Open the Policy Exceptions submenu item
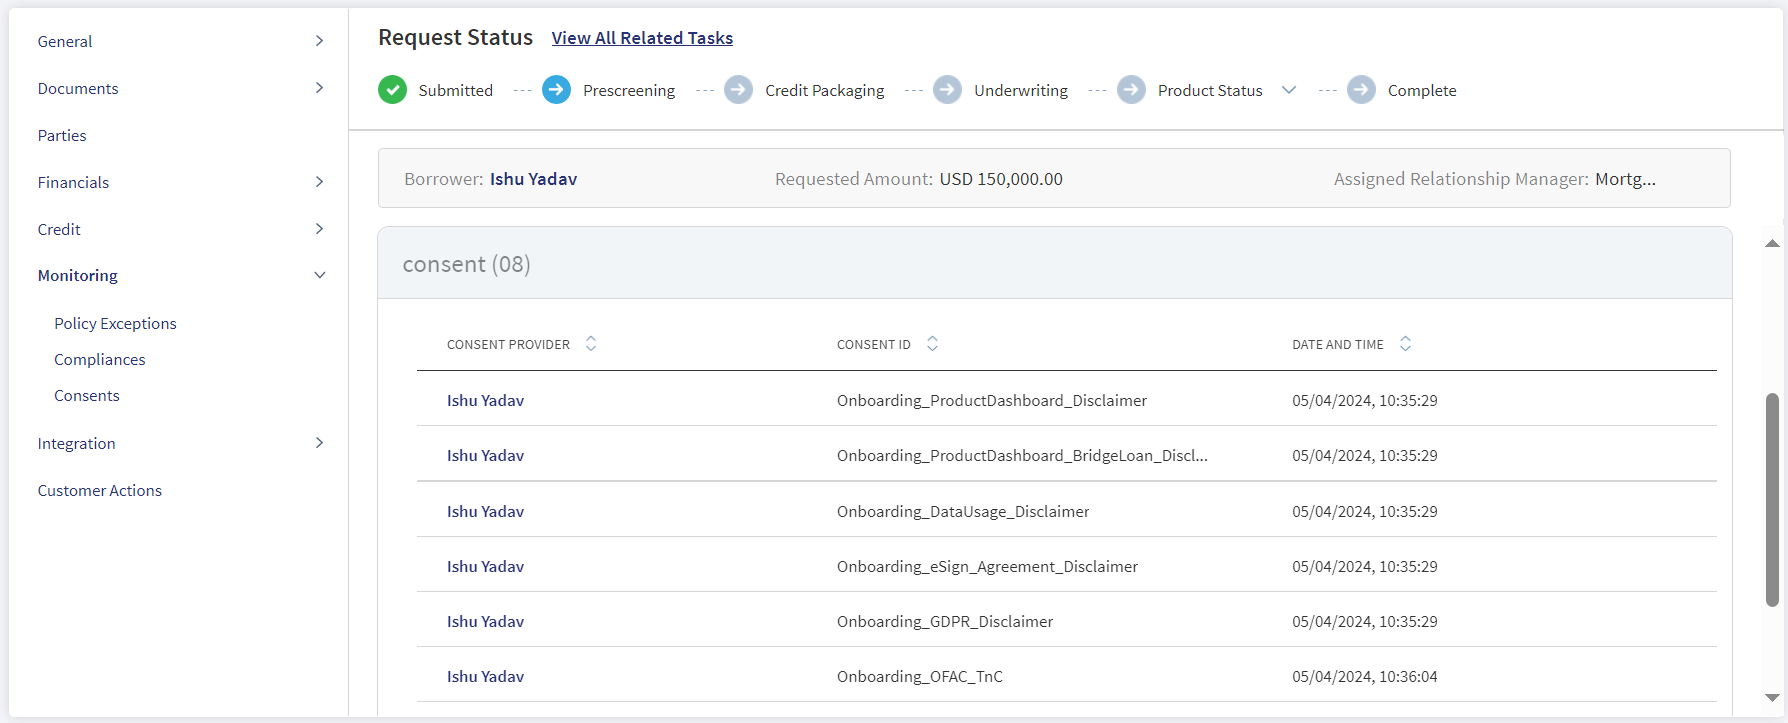Viewport: 1788px width, 723px height. coord(115,324)
